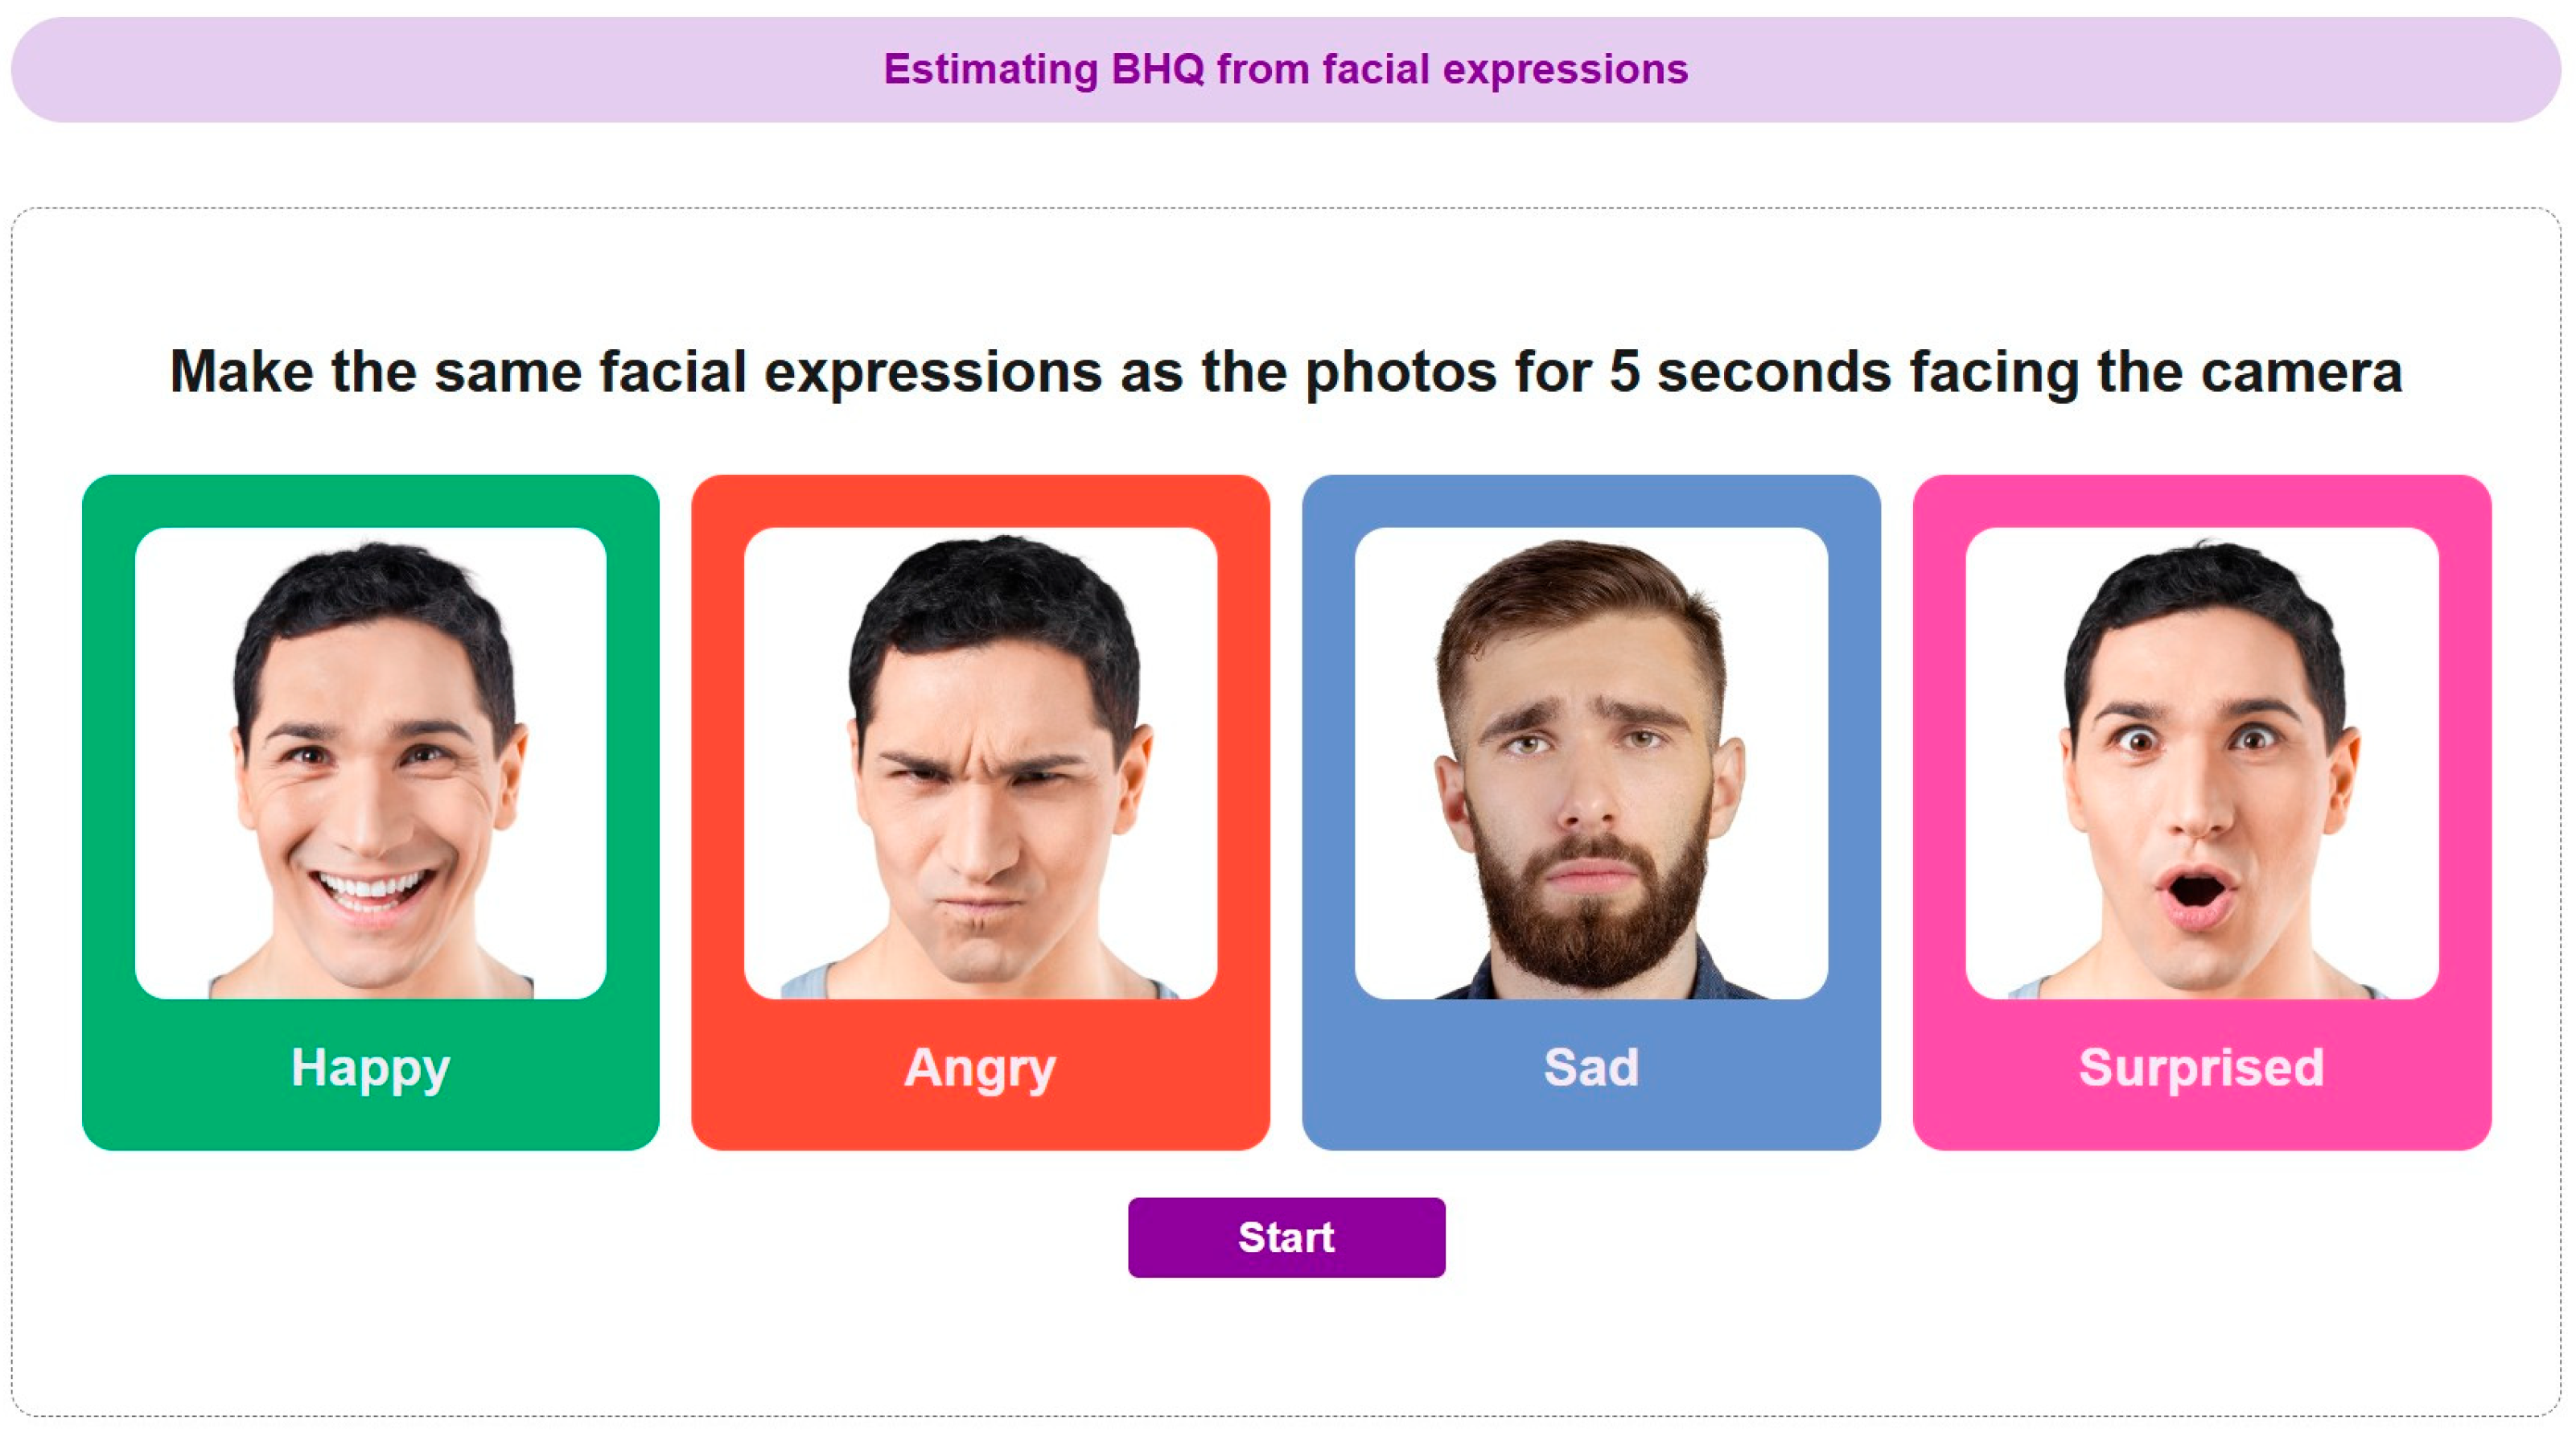Image resolution: width=2576 pixels, height=1433 pixels.
Task: Click the Surprised label text
Action: (2201, 1067)
